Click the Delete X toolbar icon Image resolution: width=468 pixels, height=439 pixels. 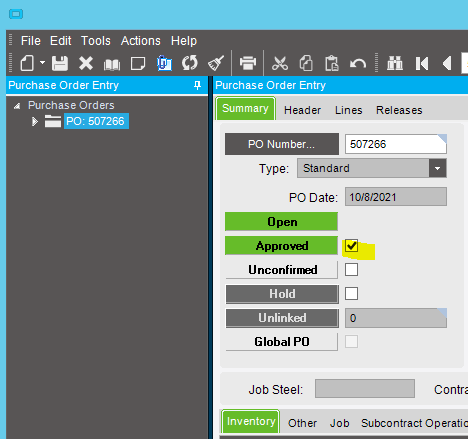pyautogui.click(x=86, y=63)
